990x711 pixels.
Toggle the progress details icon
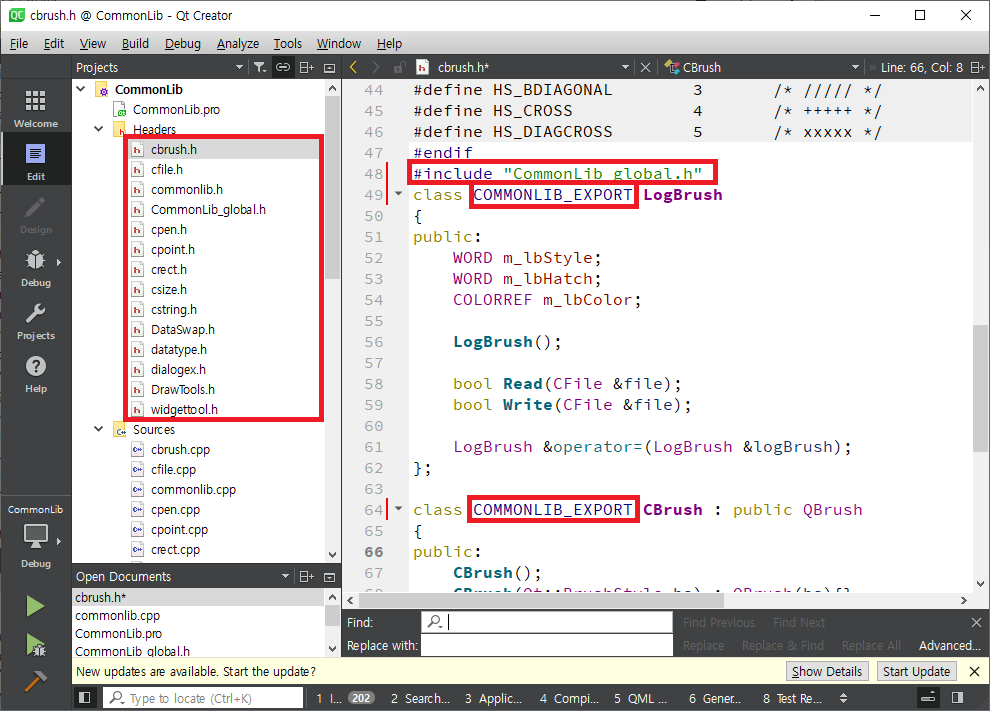[x=929, y=698]
